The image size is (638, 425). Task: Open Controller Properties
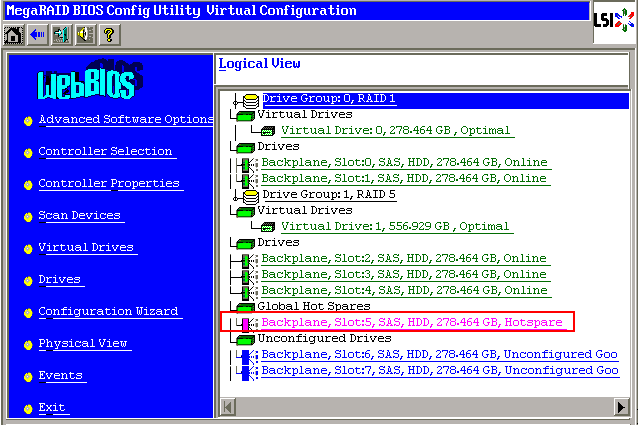coord(109,184)
